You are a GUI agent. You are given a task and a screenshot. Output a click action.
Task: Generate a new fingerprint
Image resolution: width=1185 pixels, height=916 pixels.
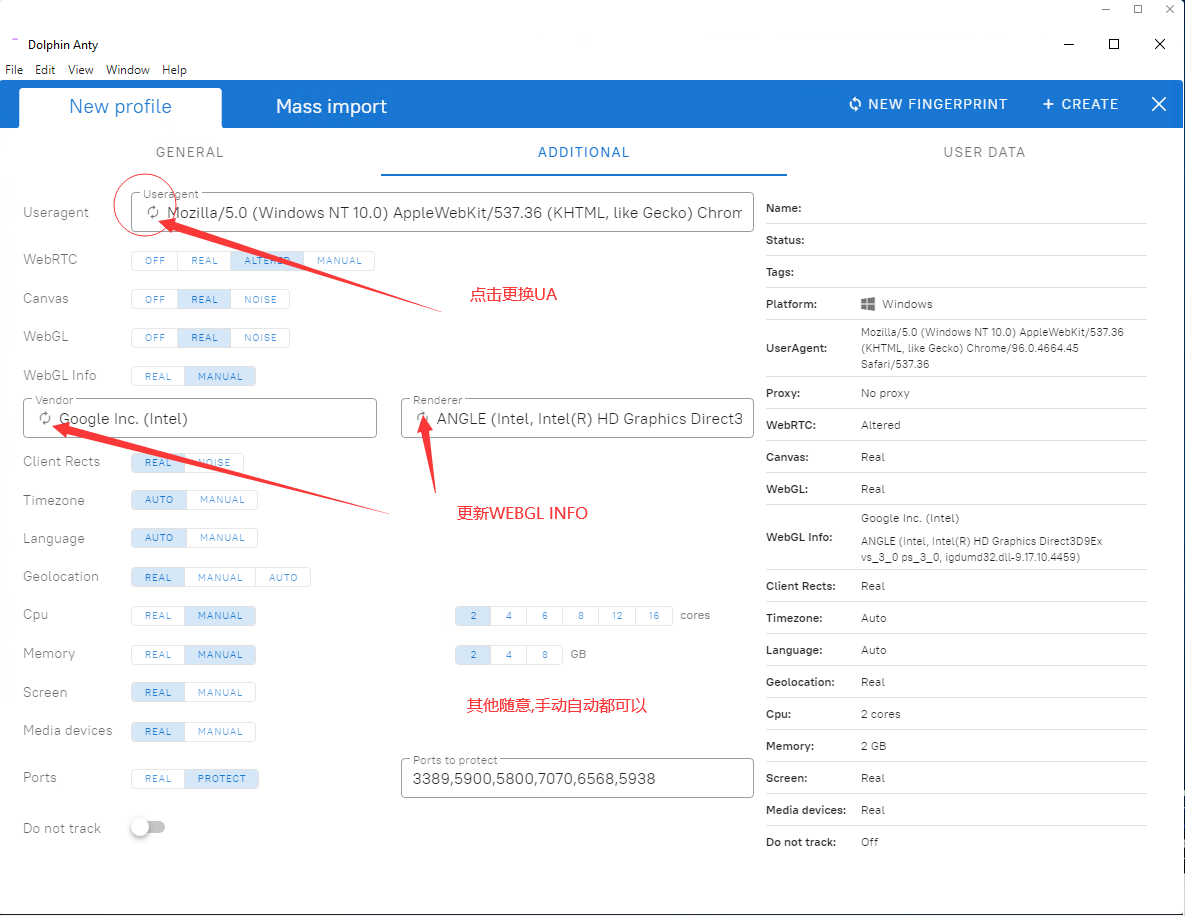tap(928, 104)
